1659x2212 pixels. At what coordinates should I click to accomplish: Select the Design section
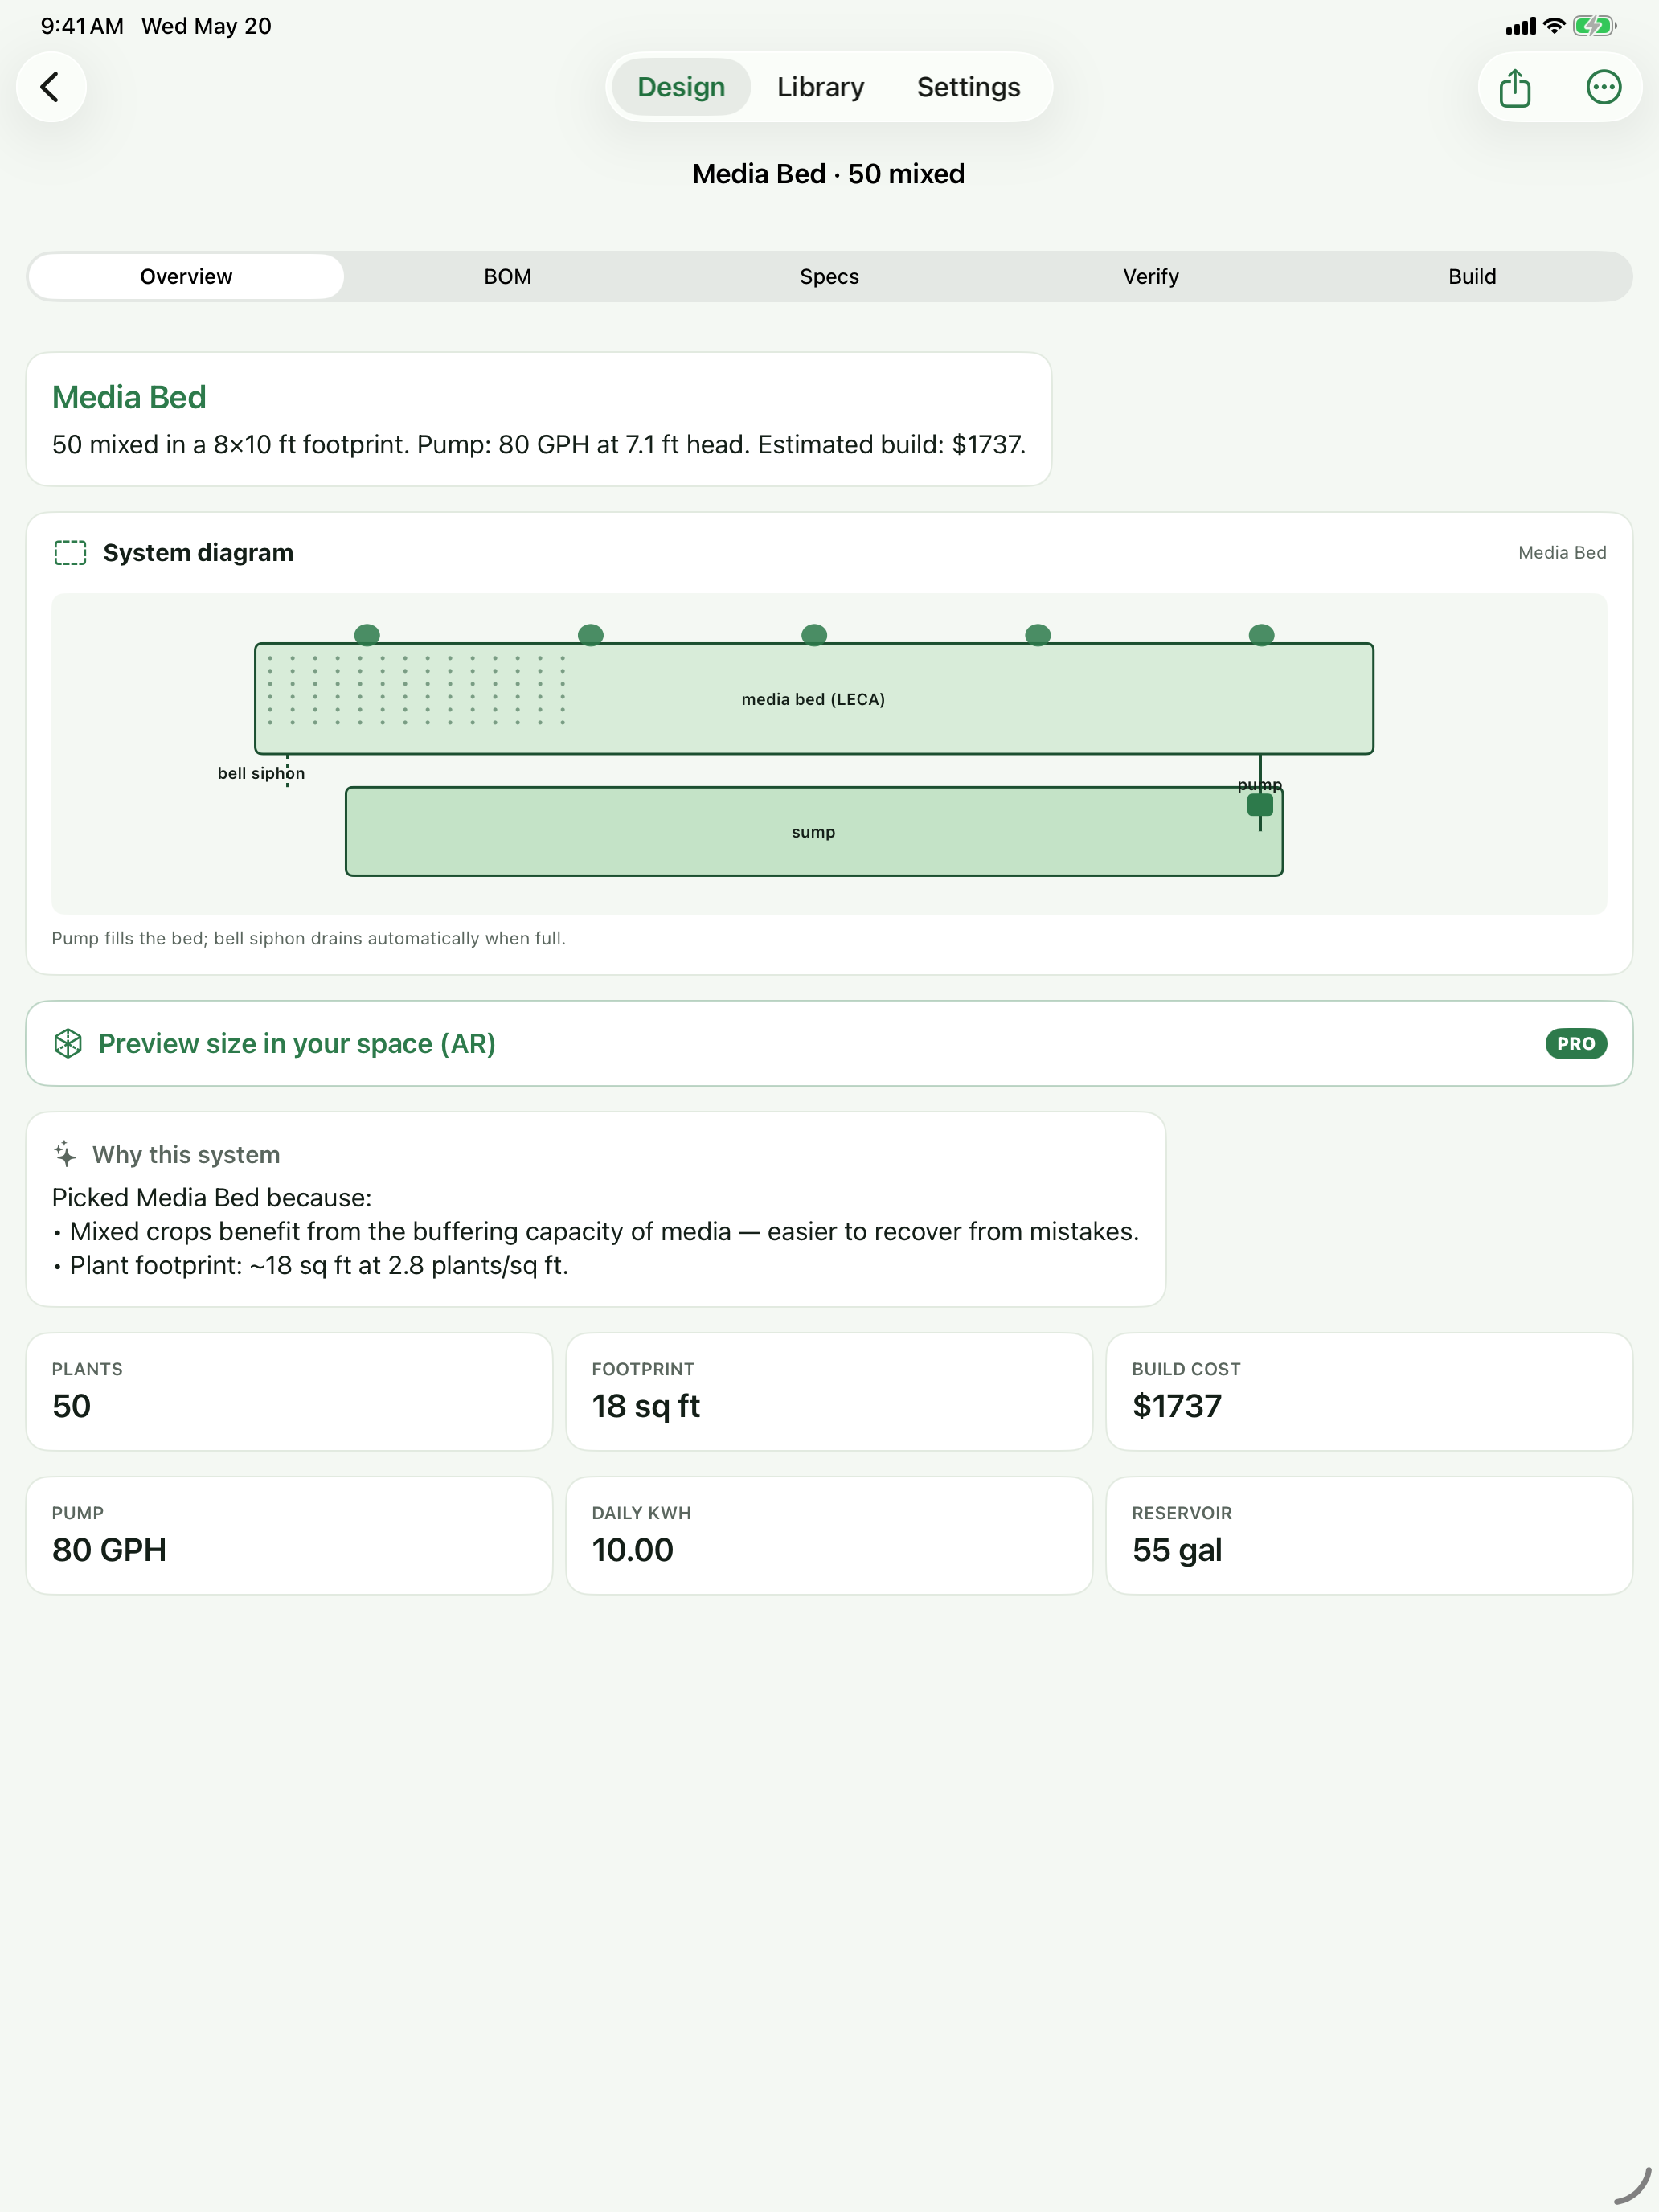[681, 87]
